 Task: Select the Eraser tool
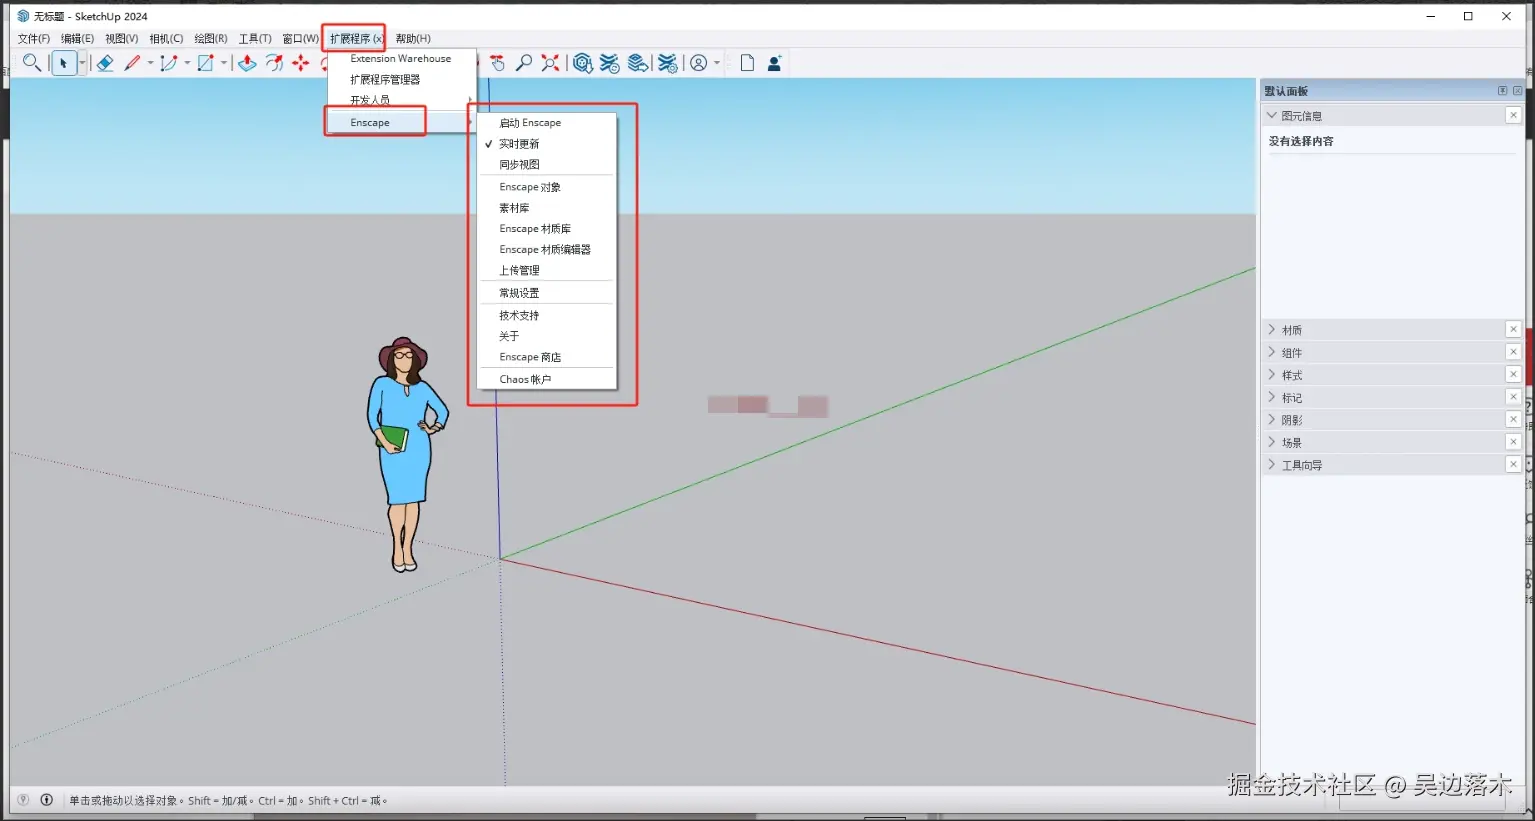coord(105,63)
